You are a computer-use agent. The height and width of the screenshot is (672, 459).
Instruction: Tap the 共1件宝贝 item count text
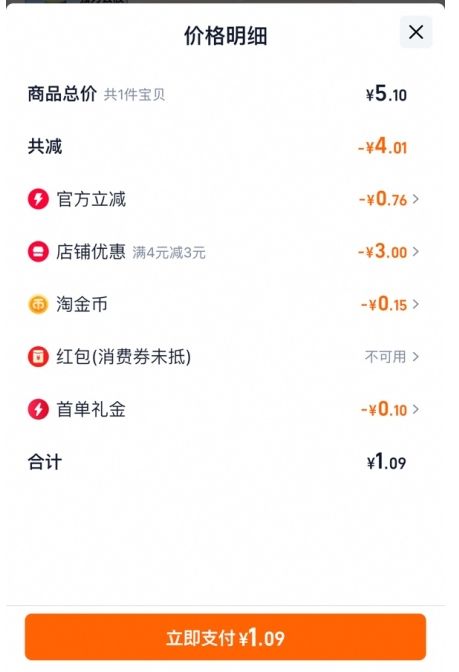pos(135,94)
